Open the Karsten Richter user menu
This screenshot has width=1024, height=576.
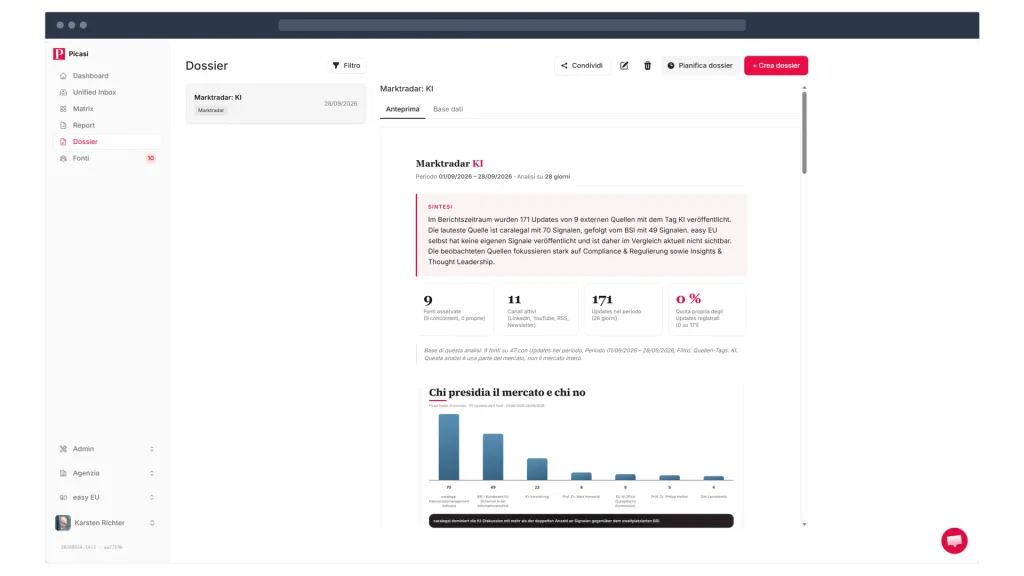pyautogui.click(x=106, y=522)
